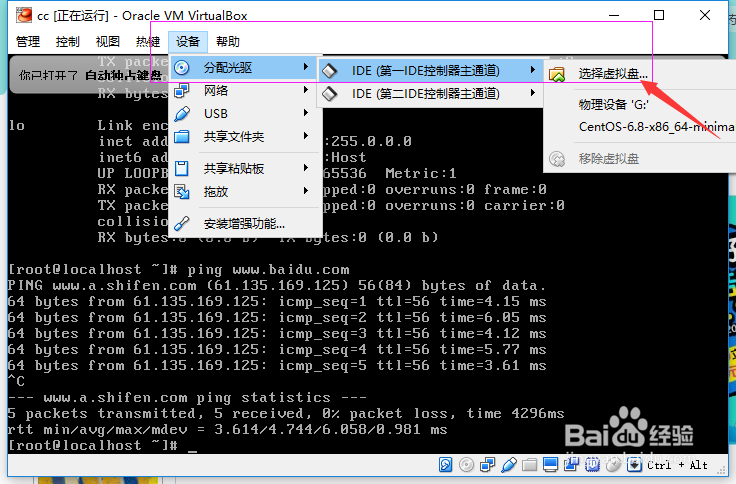Click the rtt min/avg/max/mdev terminal line
This screenshot has height=484, width=736.
click(228, 430)
